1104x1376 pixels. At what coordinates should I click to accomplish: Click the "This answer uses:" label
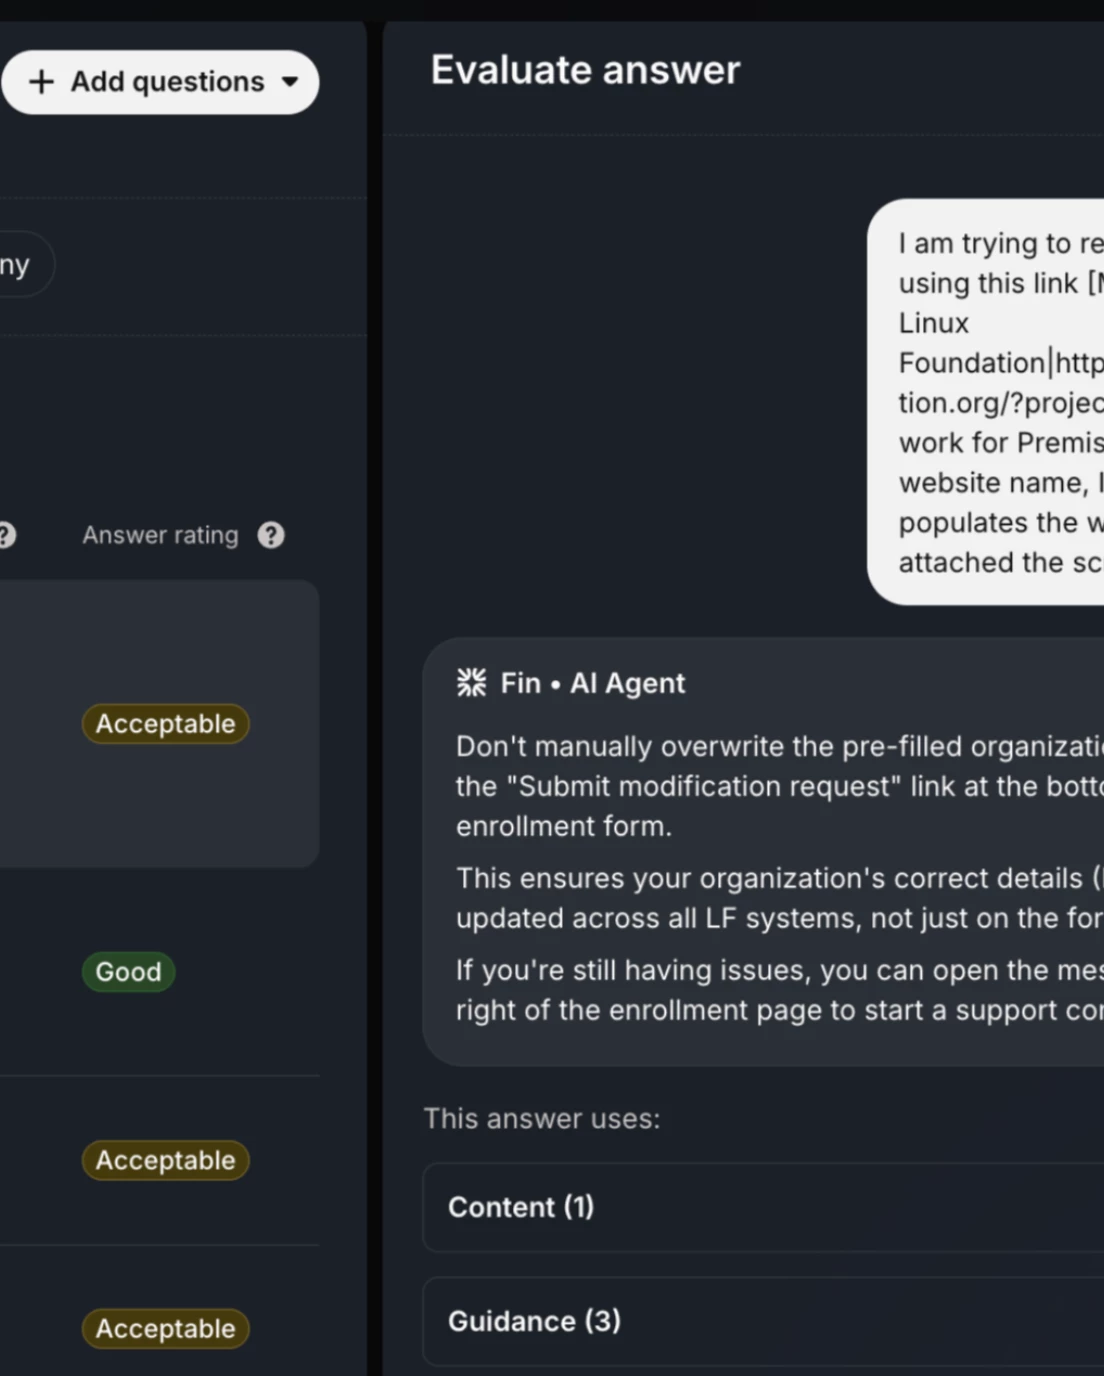[x=541, y=1118]
